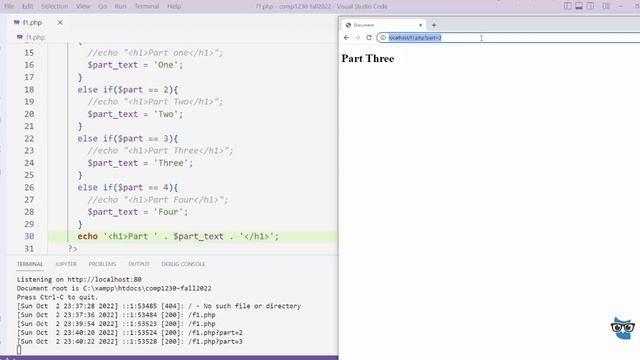Screen dimensions: 640x360
Task: Open the Selection menu
Action: pyautogui.click(x=54, y=7)
